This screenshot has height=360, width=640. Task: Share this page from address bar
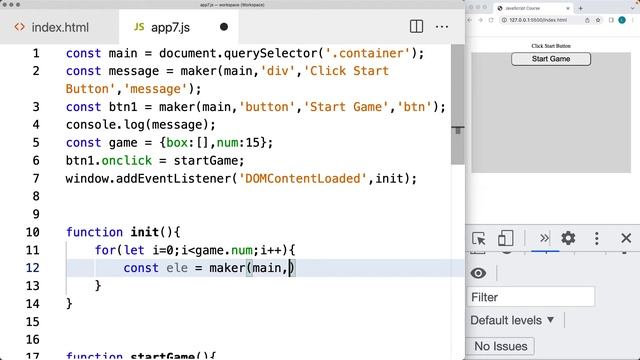click(587, 20)
